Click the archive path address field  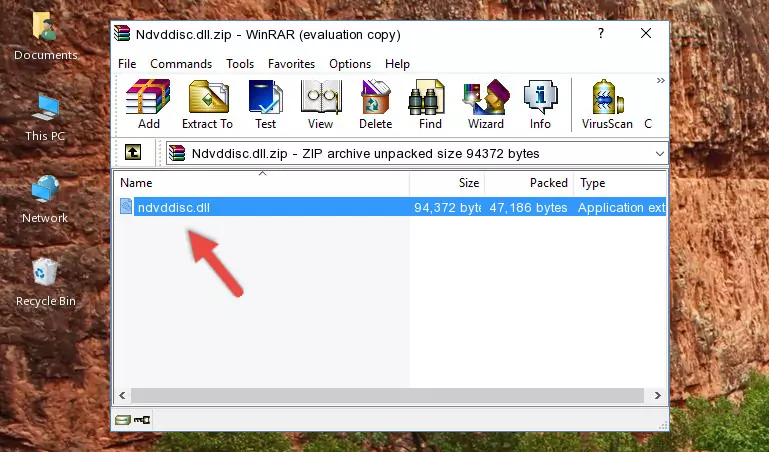(x=417, y=154)
